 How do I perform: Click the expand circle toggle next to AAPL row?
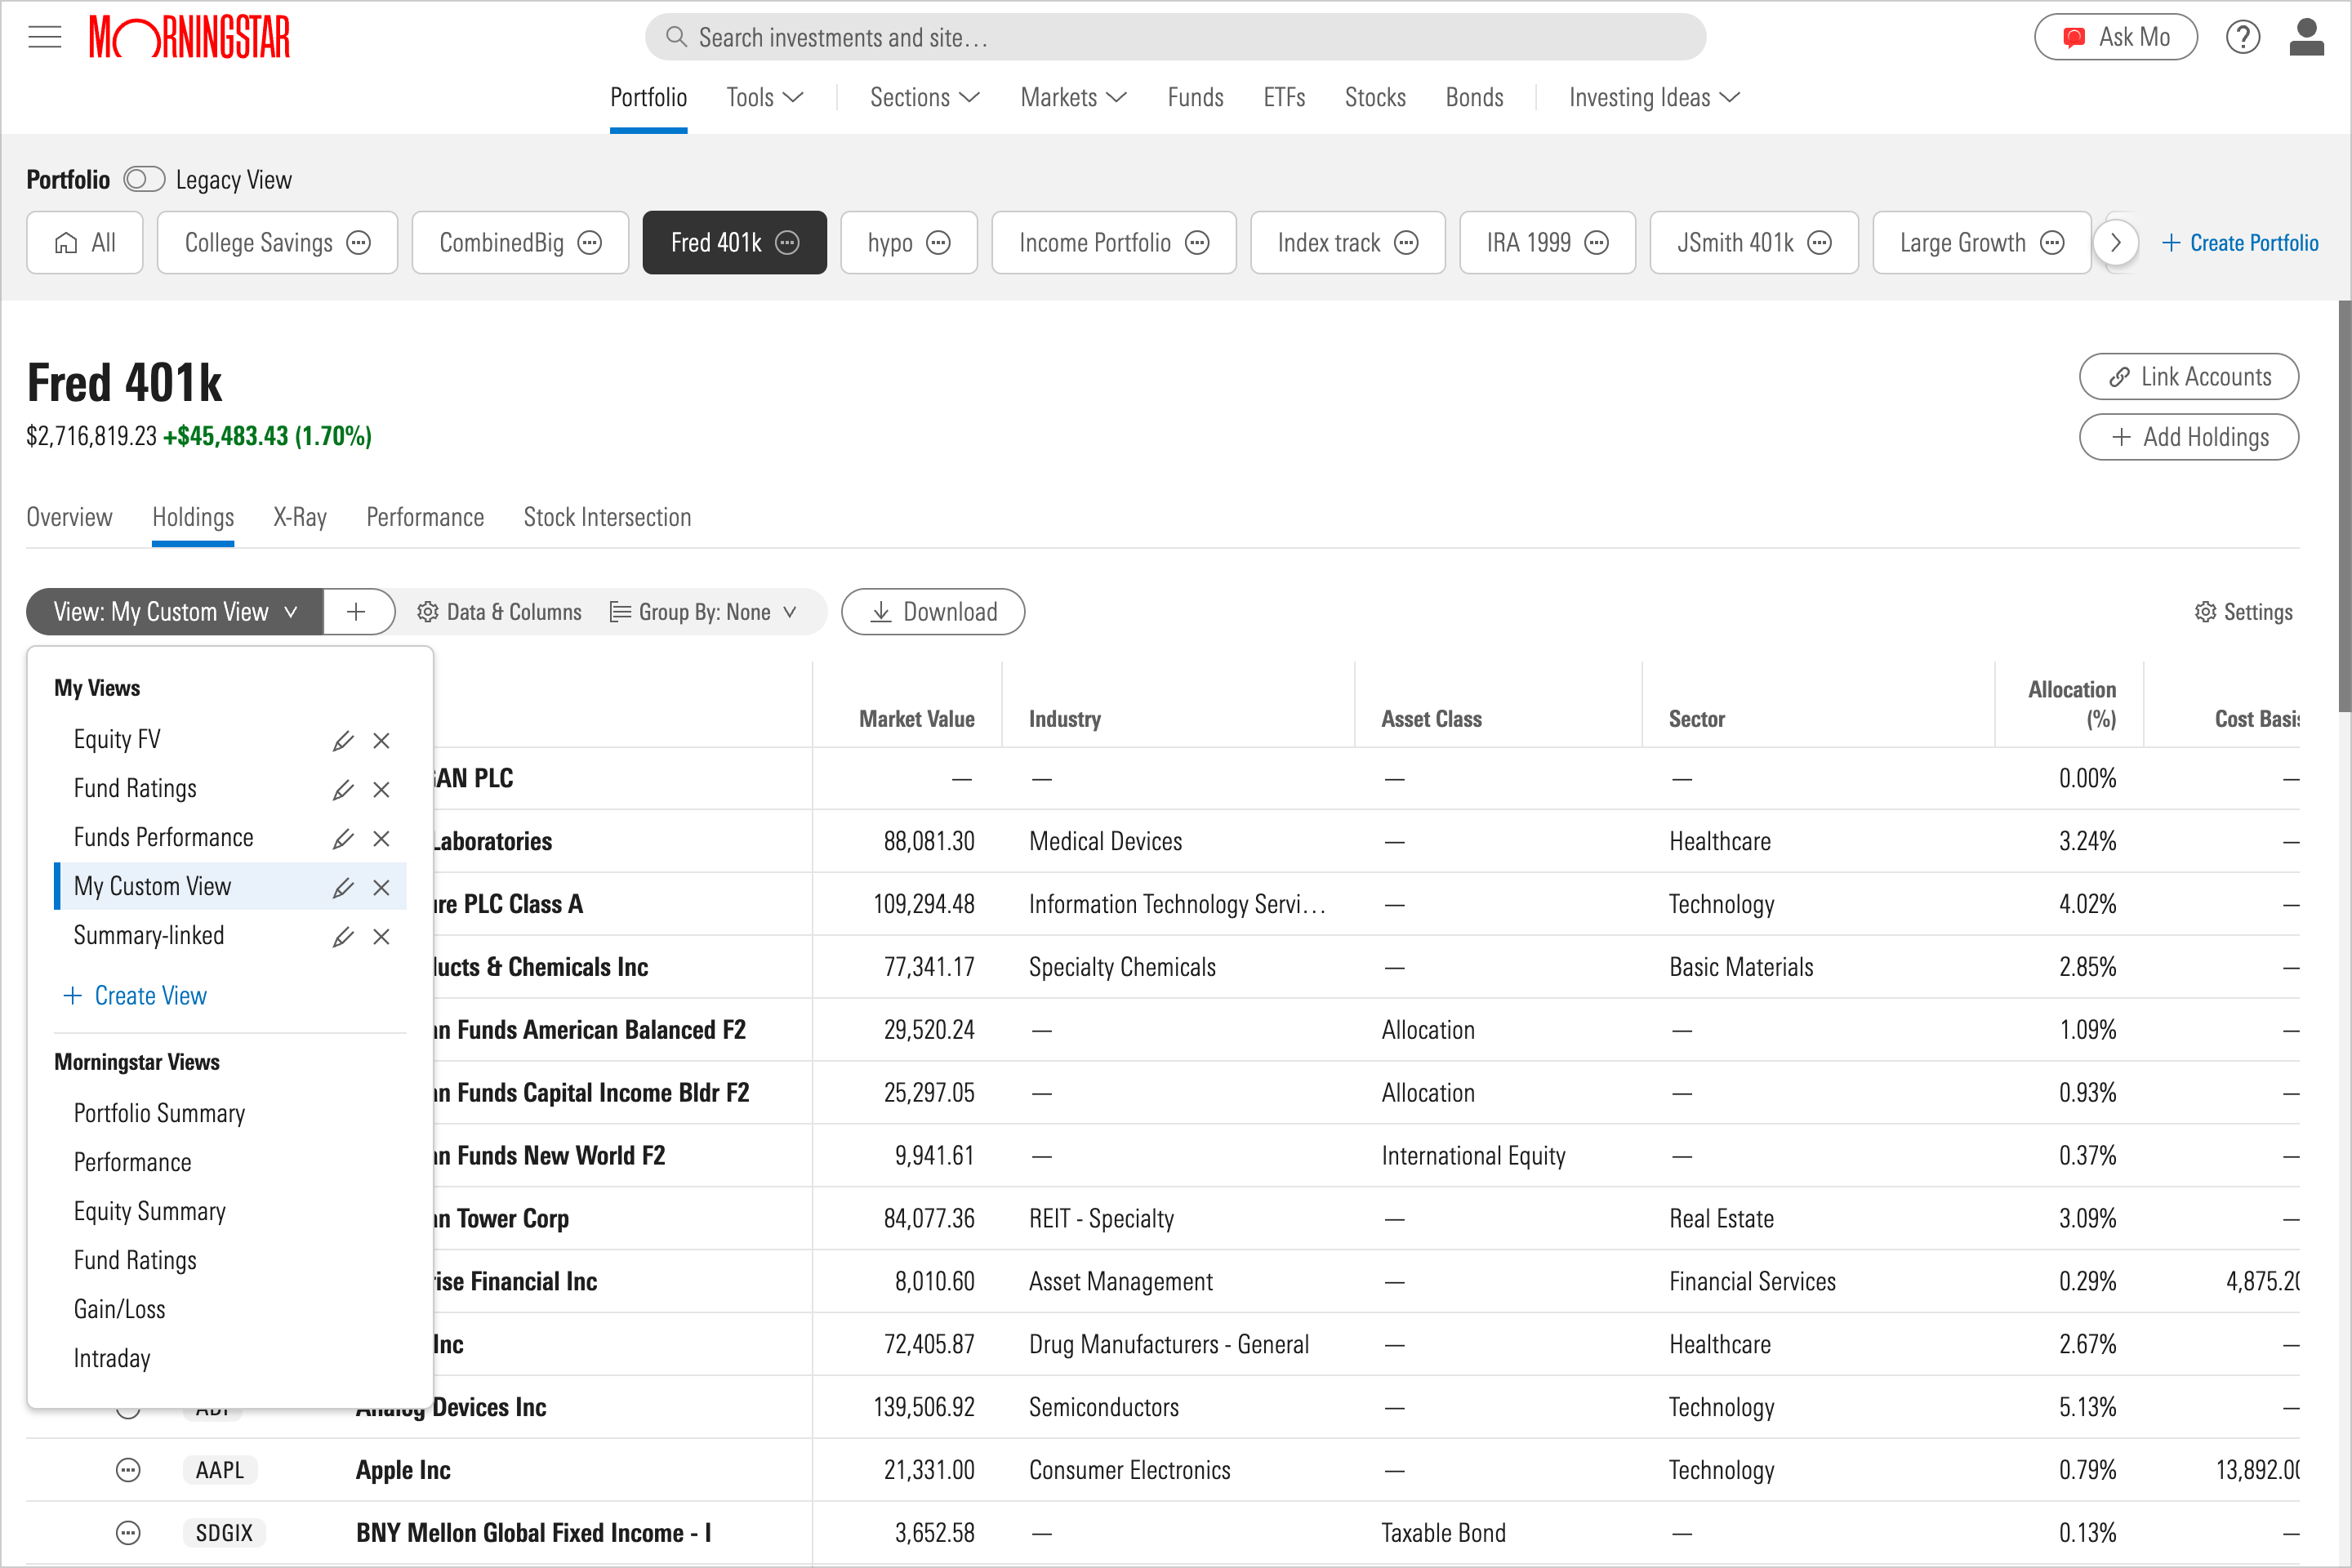click(x=127, y=1470)
